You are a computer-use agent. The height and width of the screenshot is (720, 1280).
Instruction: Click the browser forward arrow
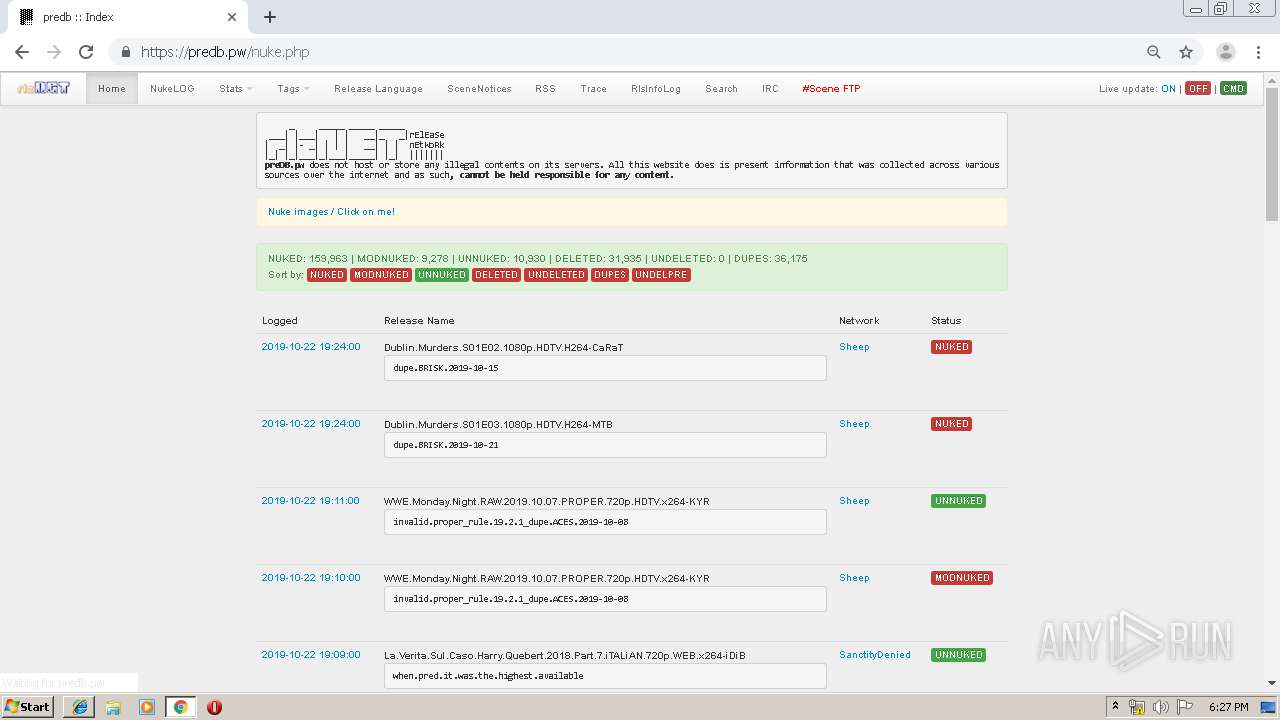point(54,52)
